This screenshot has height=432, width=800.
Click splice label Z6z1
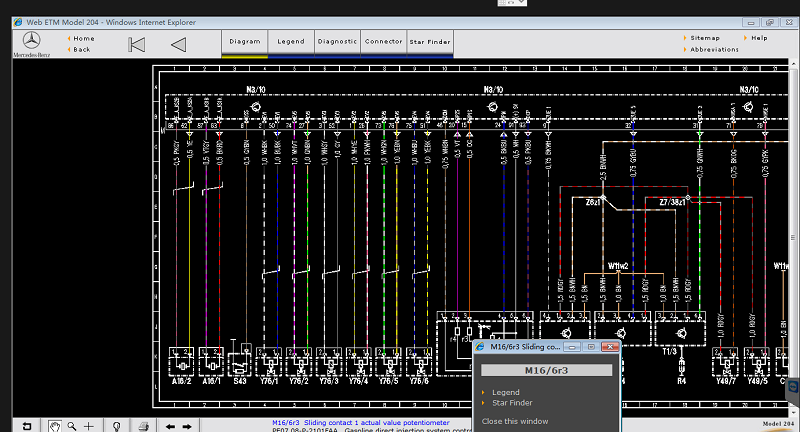coord(592,202)
